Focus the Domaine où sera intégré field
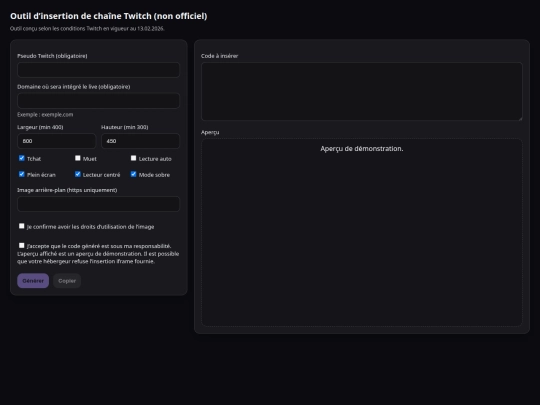The width and height of the screenshot is (540, 405). [x=98, y=101]
